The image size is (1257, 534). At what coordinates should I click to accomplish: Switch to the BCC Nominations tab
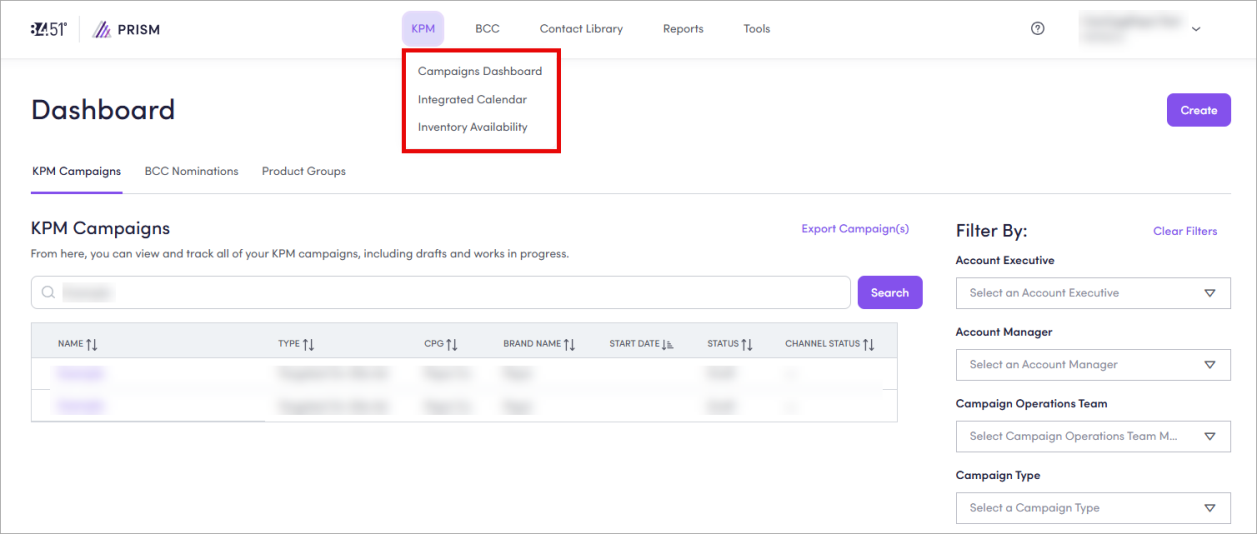coord(191,171)
